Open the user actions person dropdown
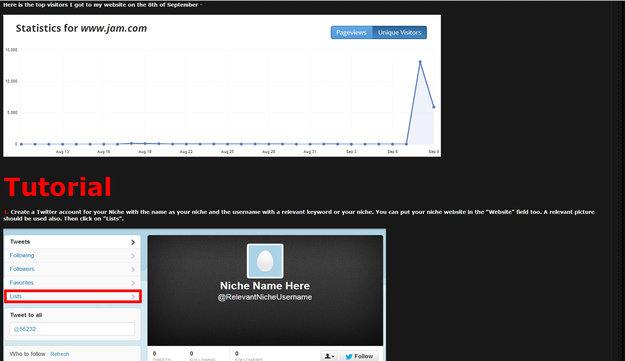 click(329, 356)
